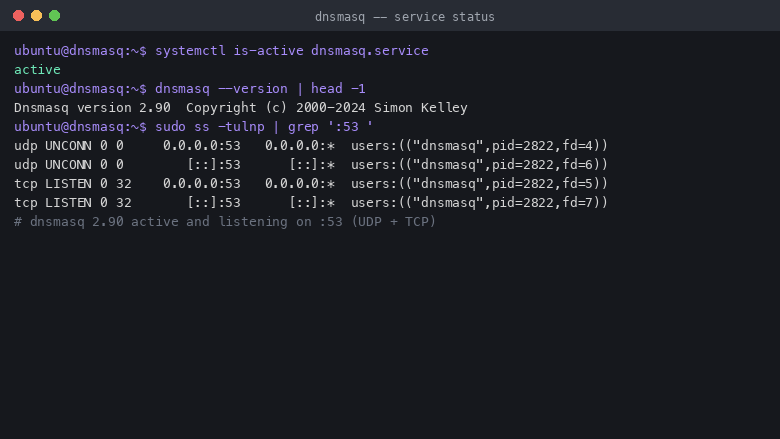Click the tcp LISTEN row with fd=5
The image size is (780, 439).
point(311,184)
